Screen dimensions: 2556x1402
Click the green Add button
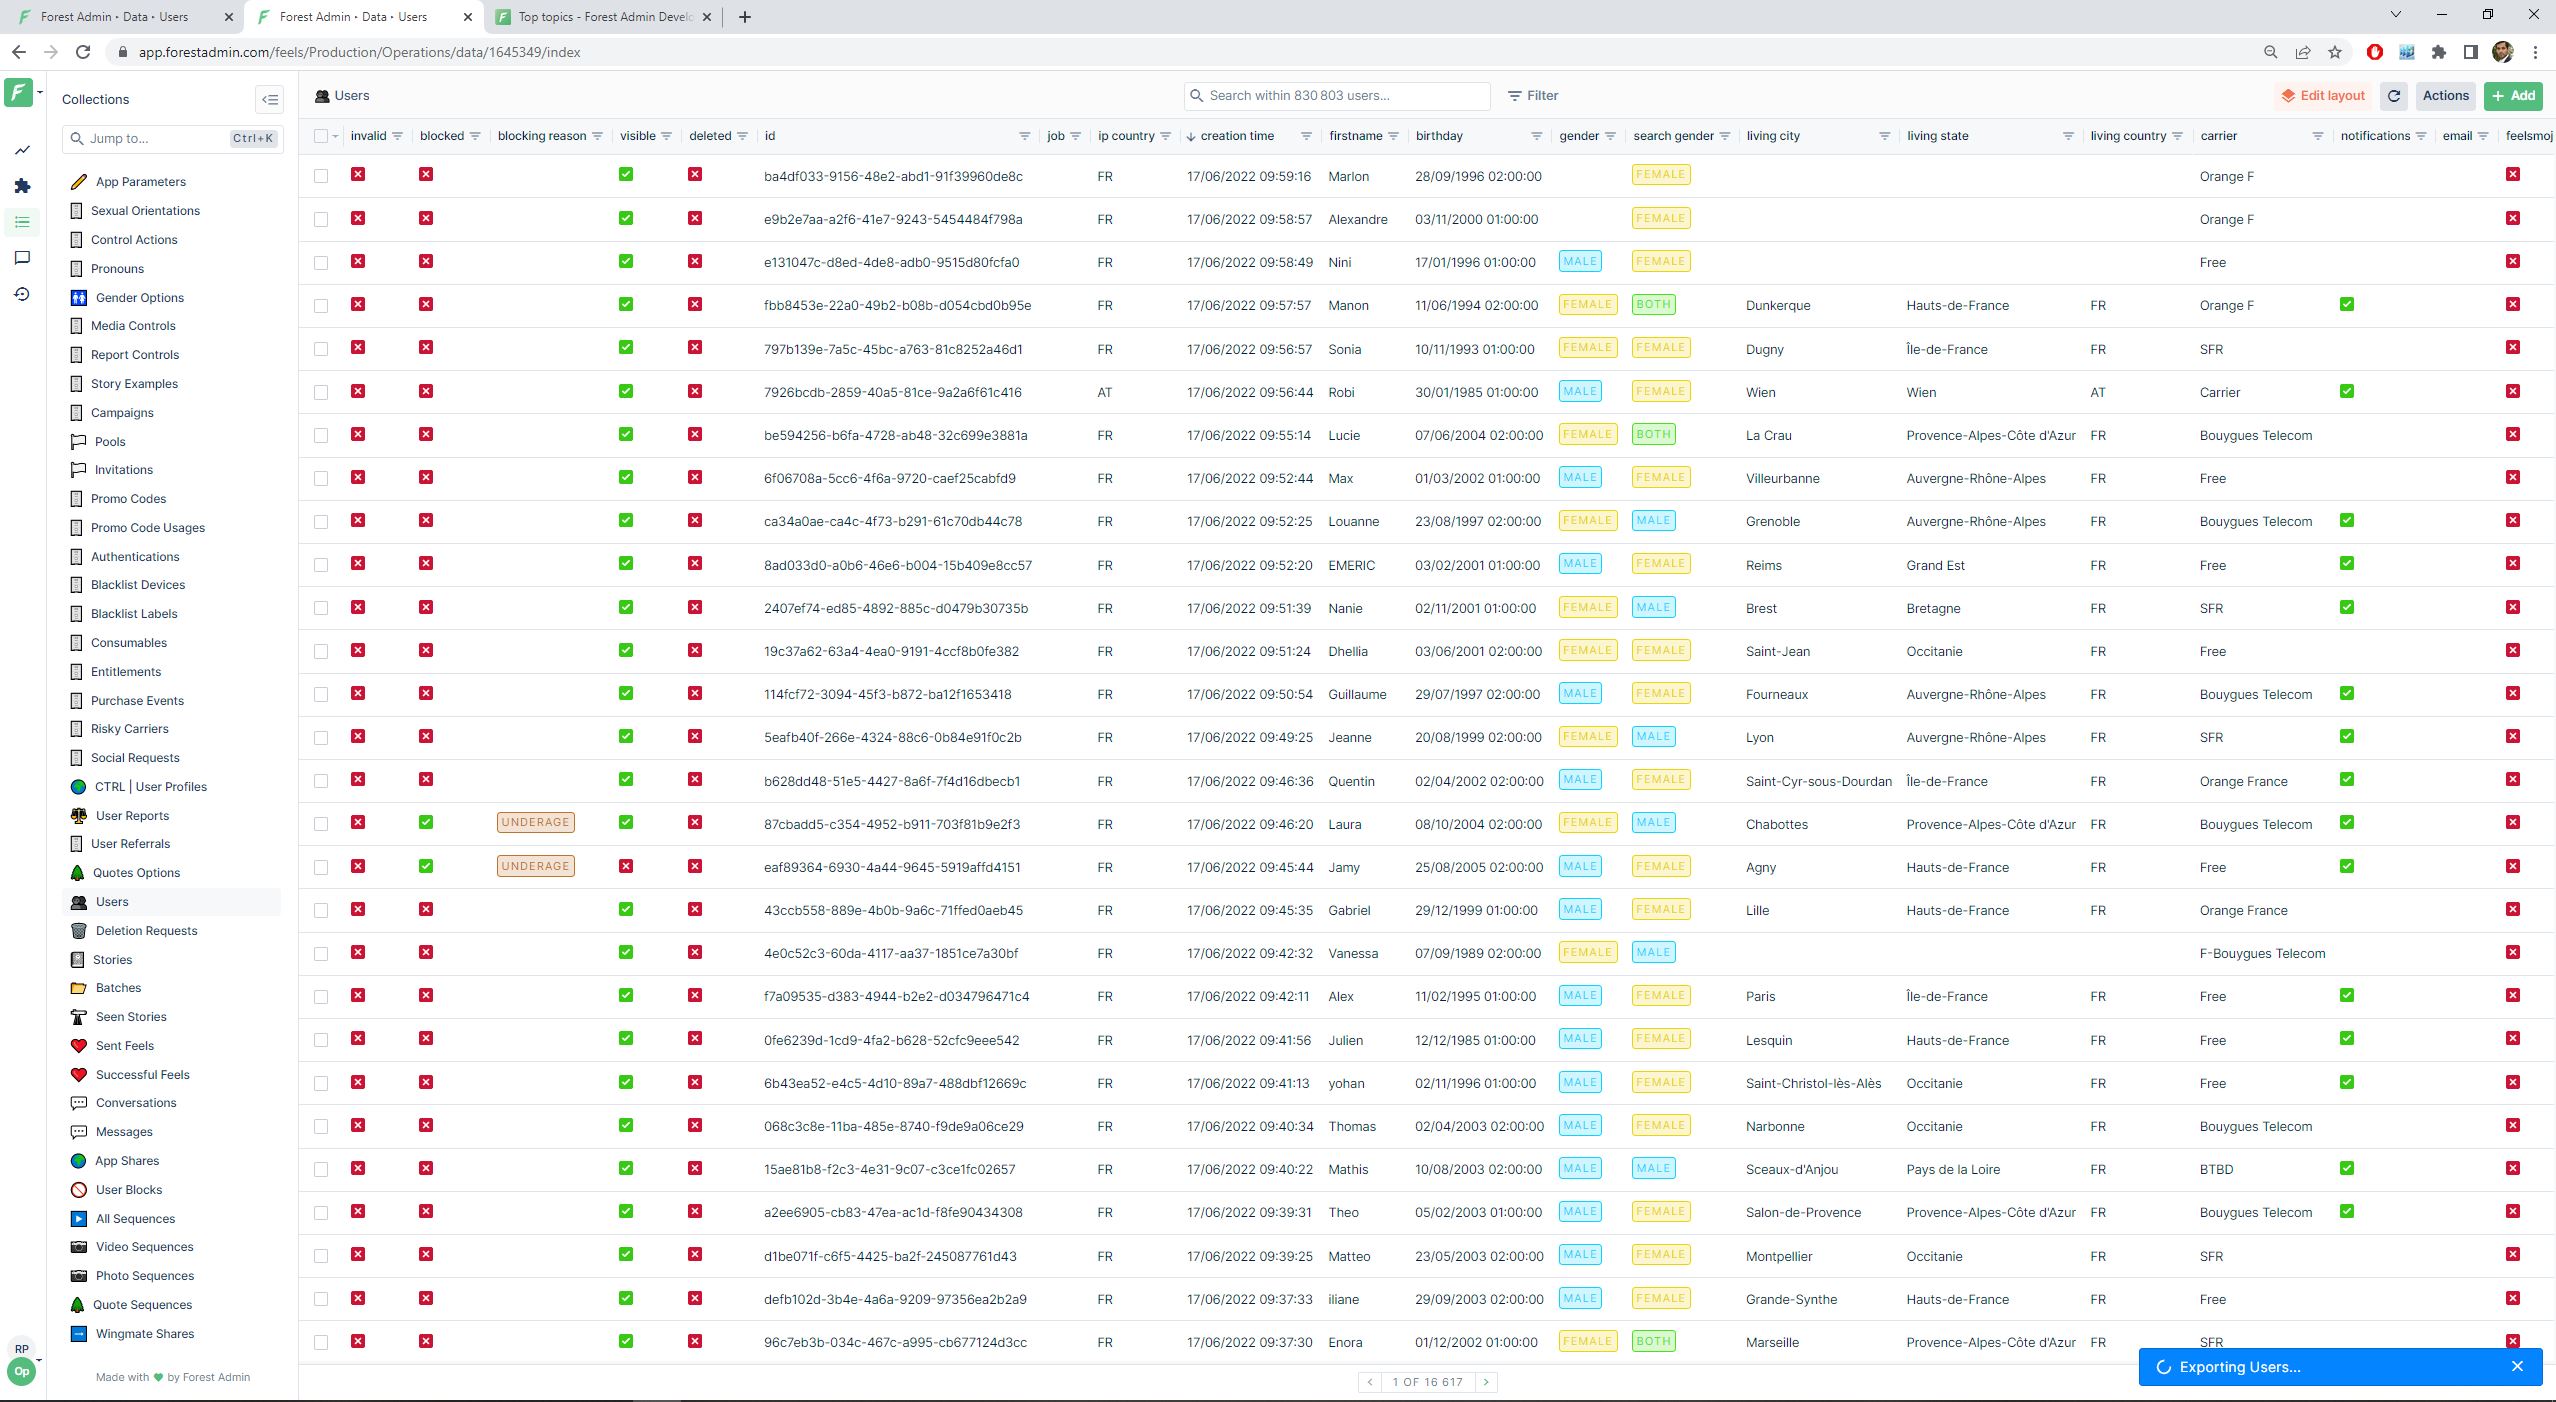coord(2513,96)
